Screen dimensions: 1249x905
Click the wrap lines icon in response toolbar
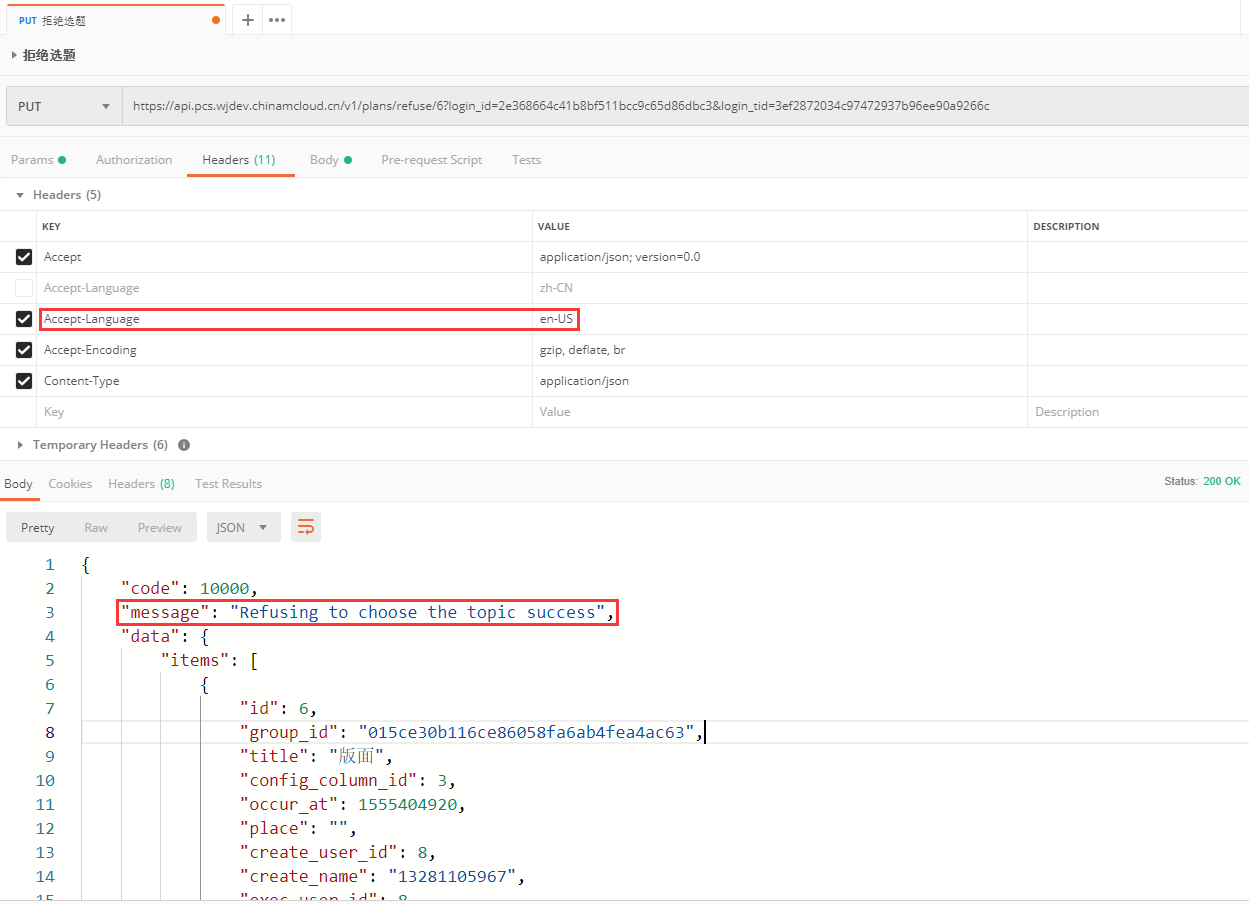tap(306, 527)
